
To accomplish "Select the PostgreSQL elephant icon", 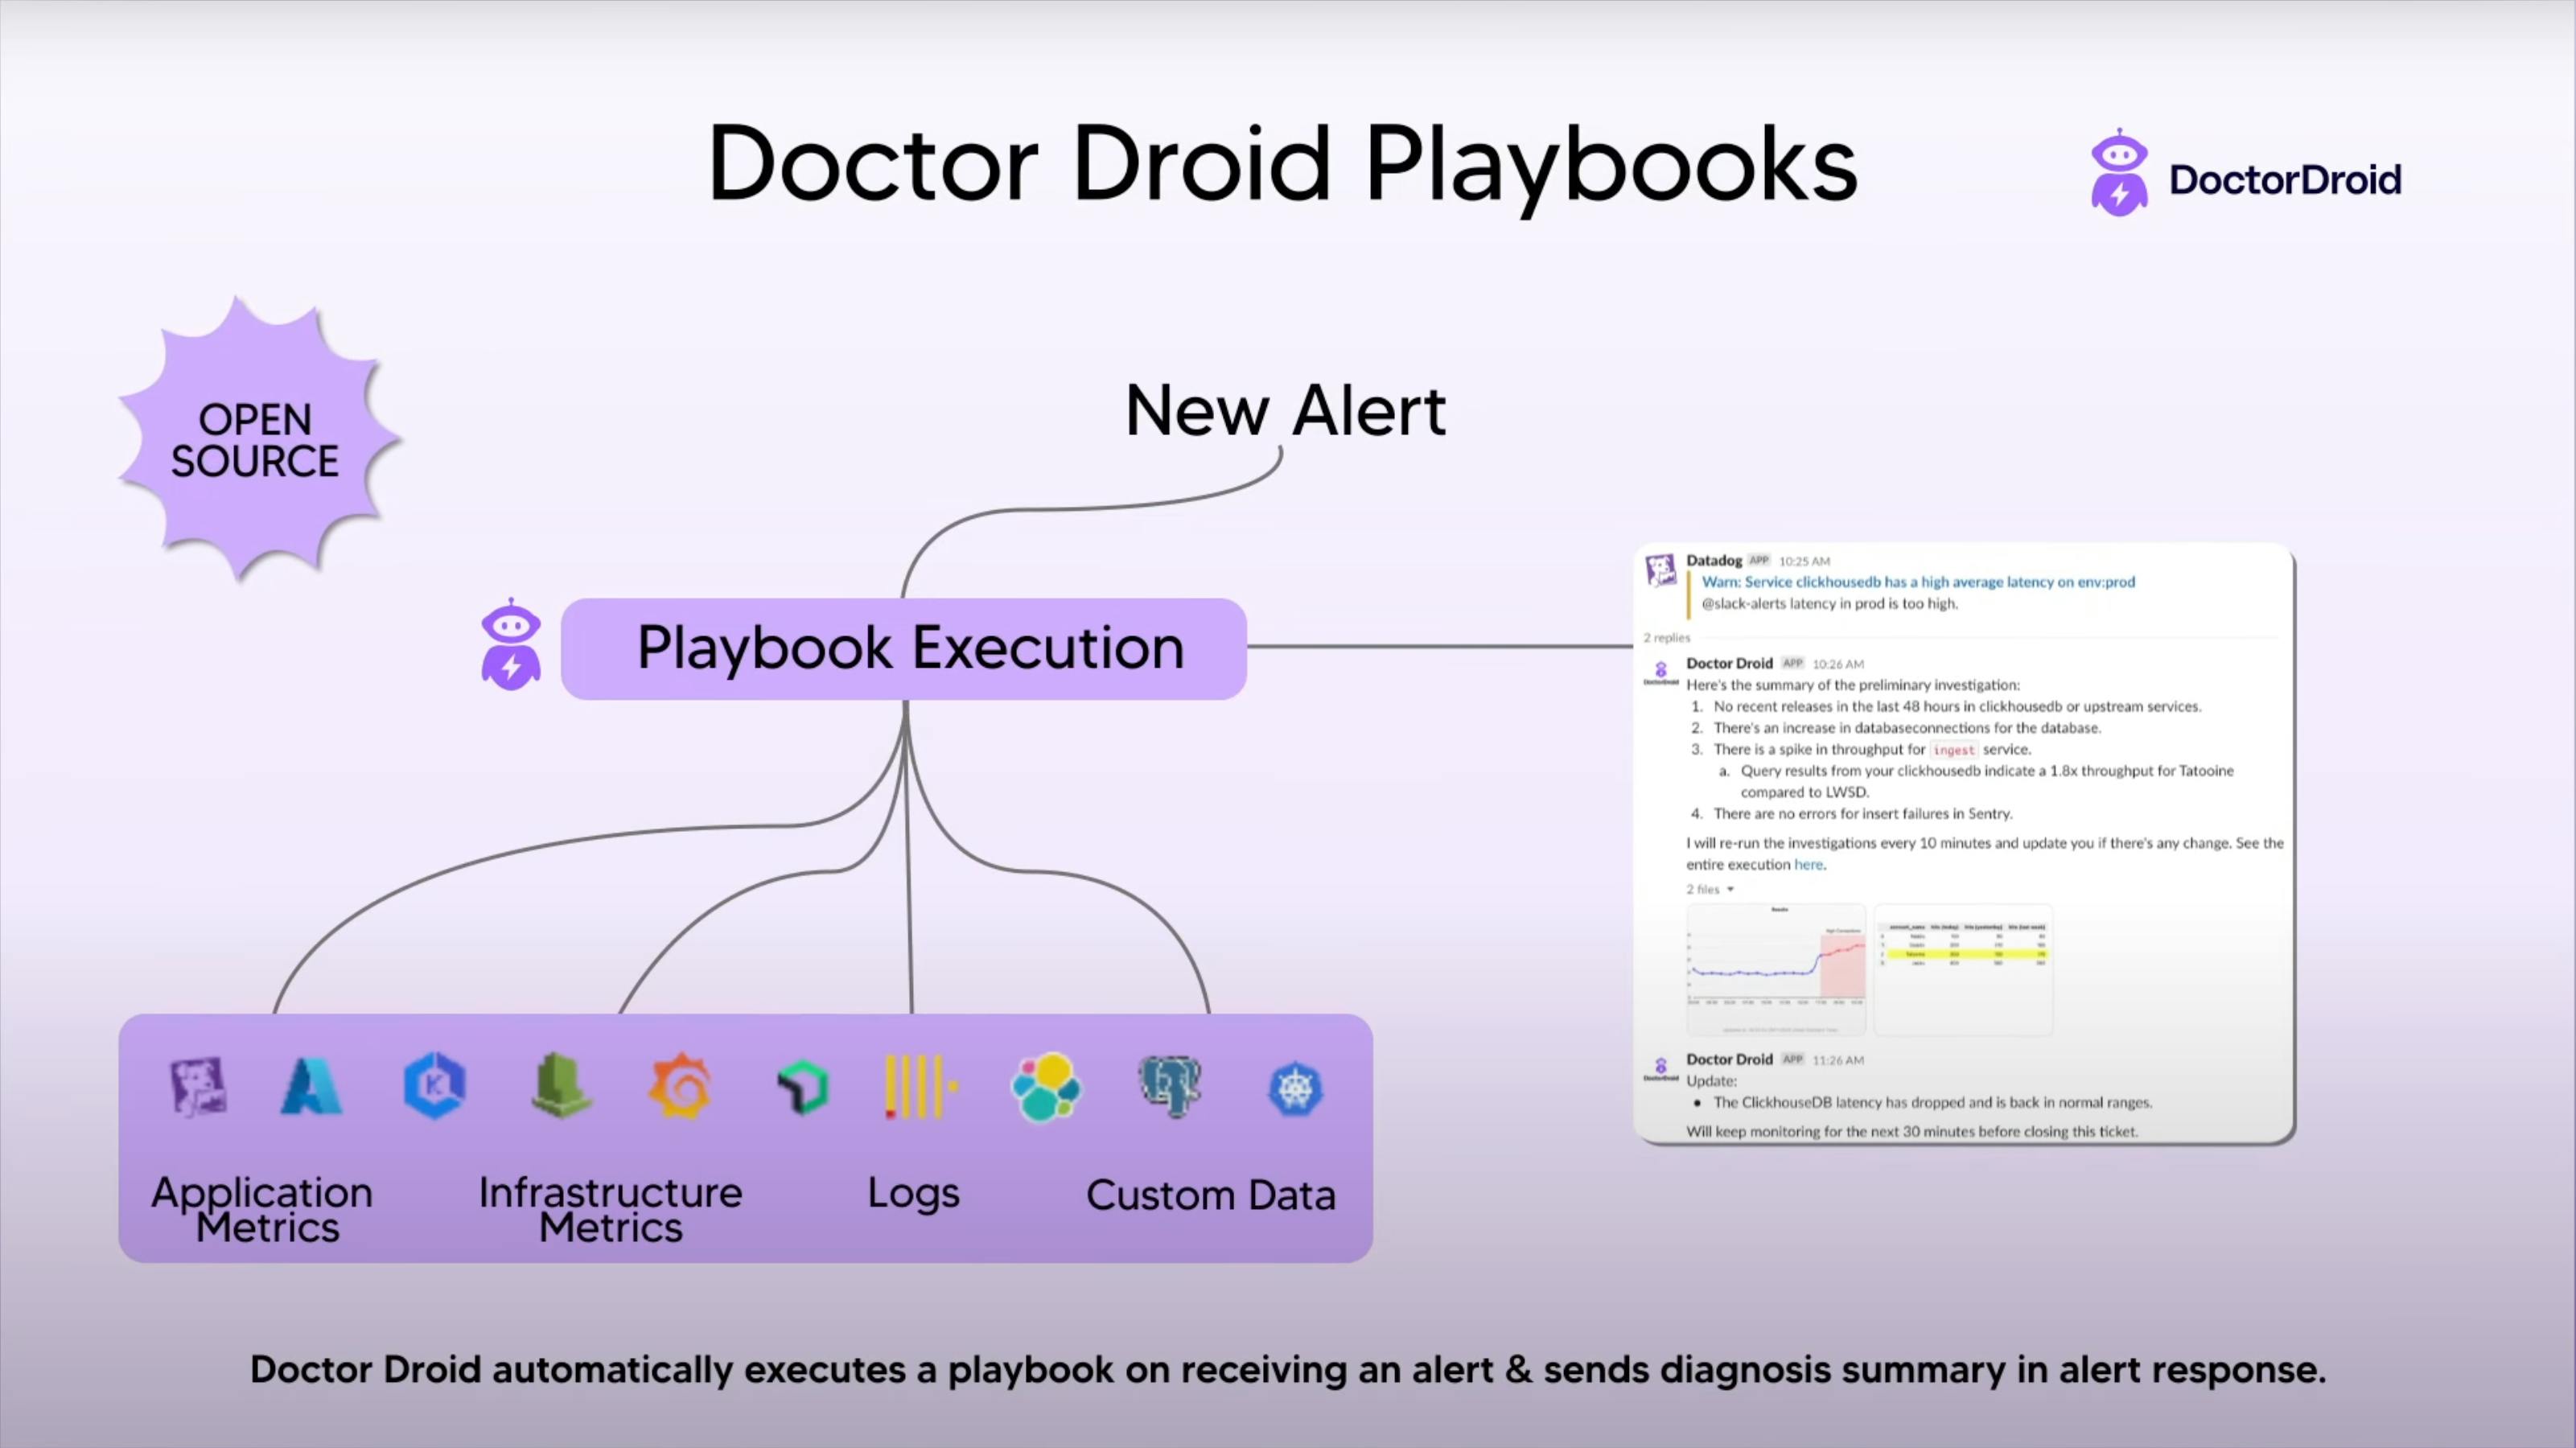I will (x=1170, y=1087).
